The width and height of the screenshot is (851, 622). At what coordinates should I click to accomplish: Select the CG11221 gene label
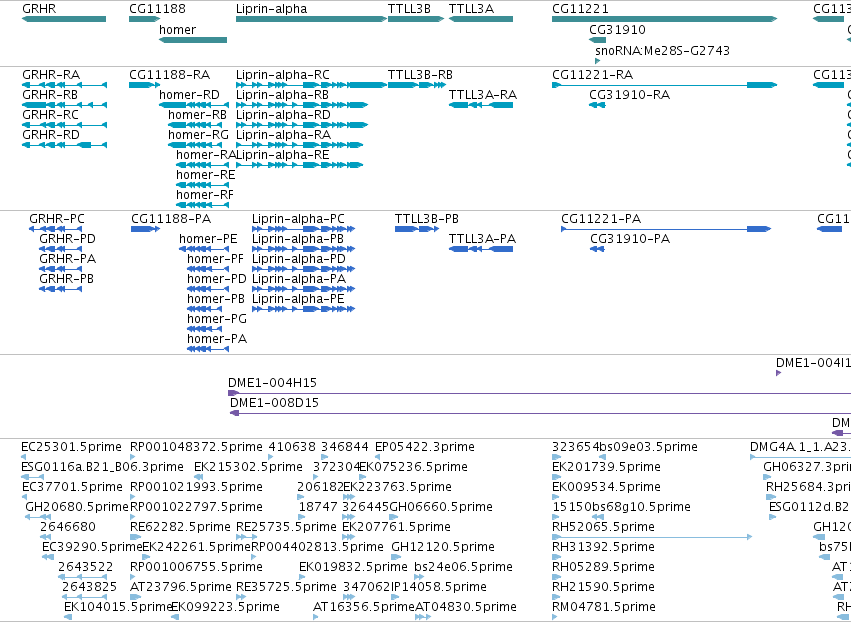click(x=580, y=9)
